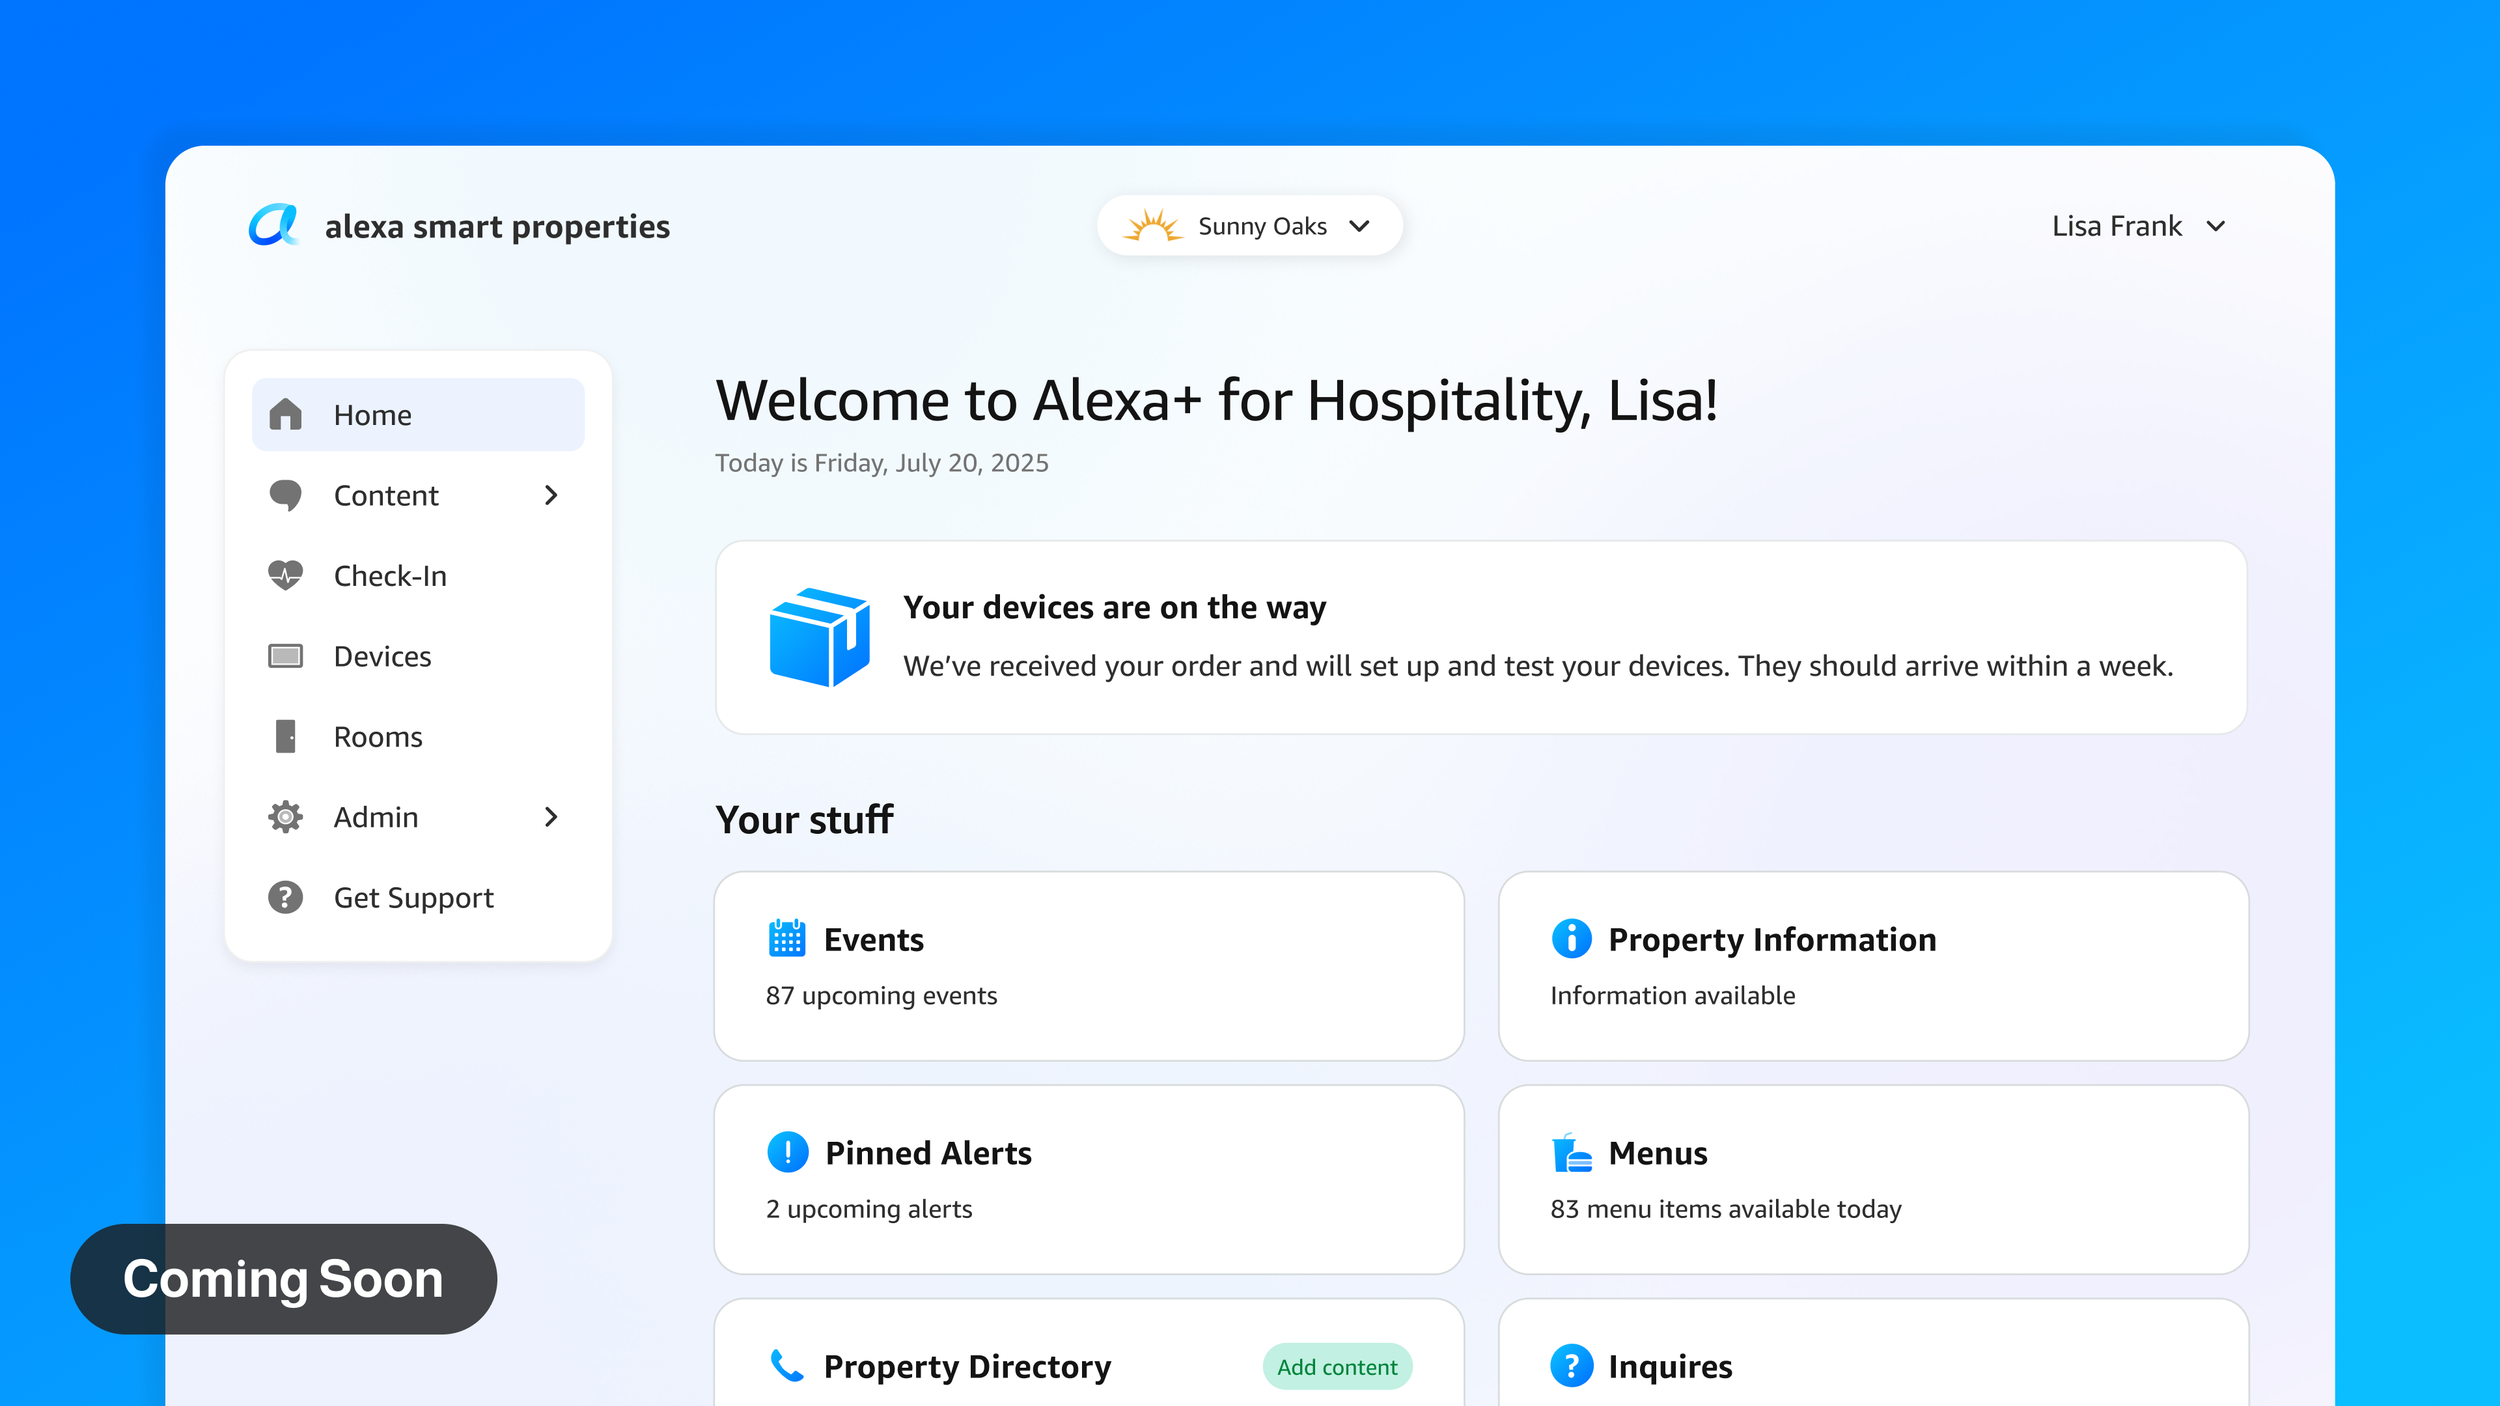The height and width of the screenshot is (1406, 2500).
Task: Click the welcome heading for Lisa
Action: pos(1216,401)
